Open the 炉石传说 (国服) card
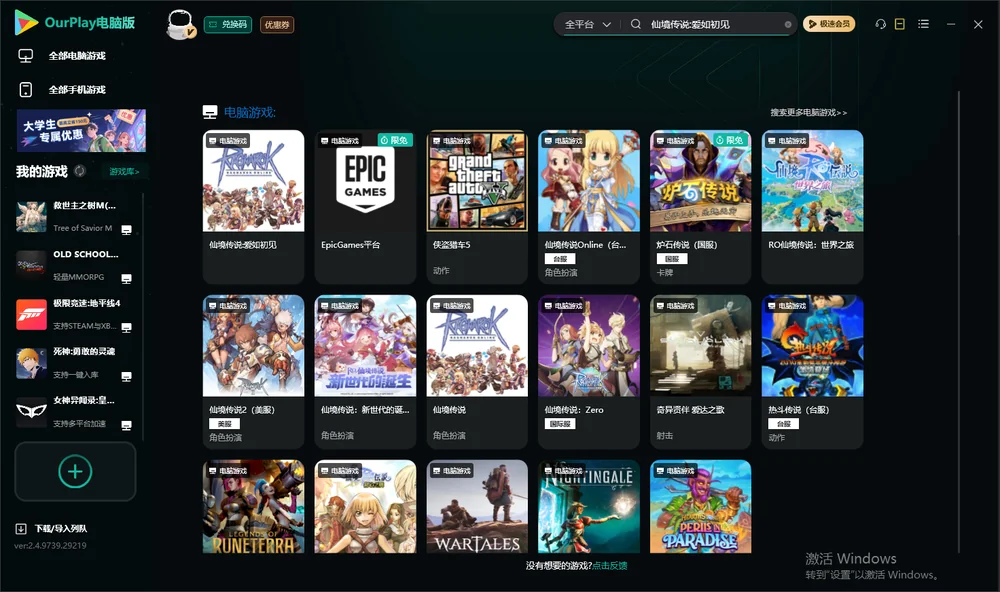The width and height of the screenshot is (1000, 592). click(701, 207)
